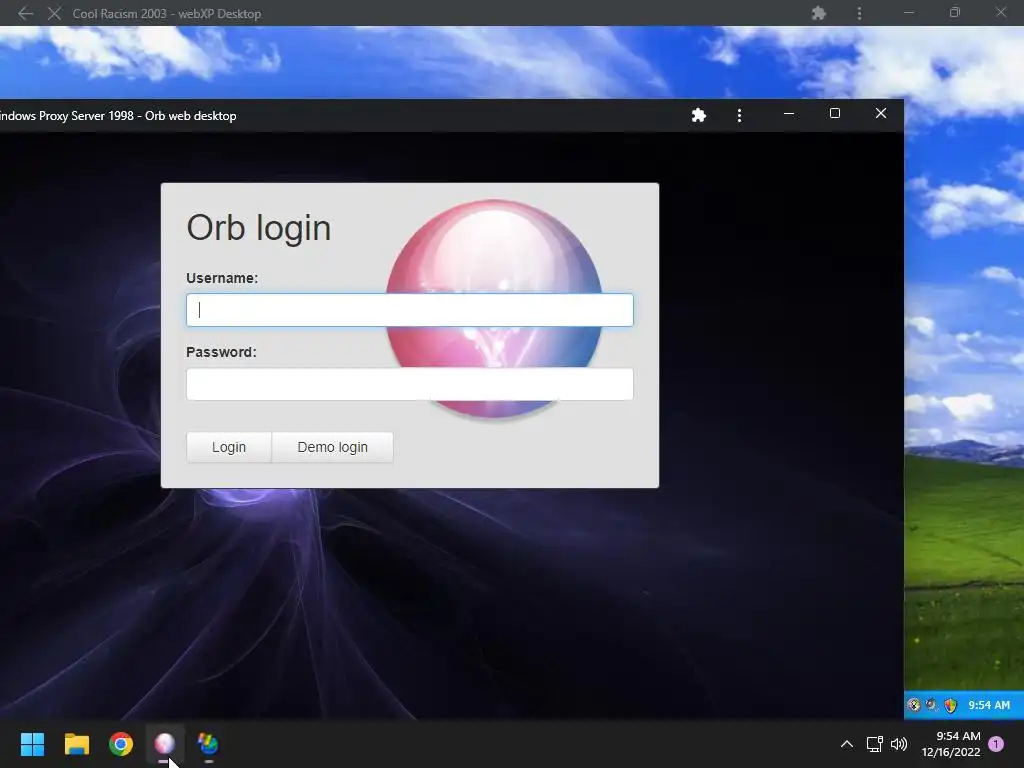The image size is (1024, 768).
Task: Click the Username input field
Action: click(x=409, y=310)
